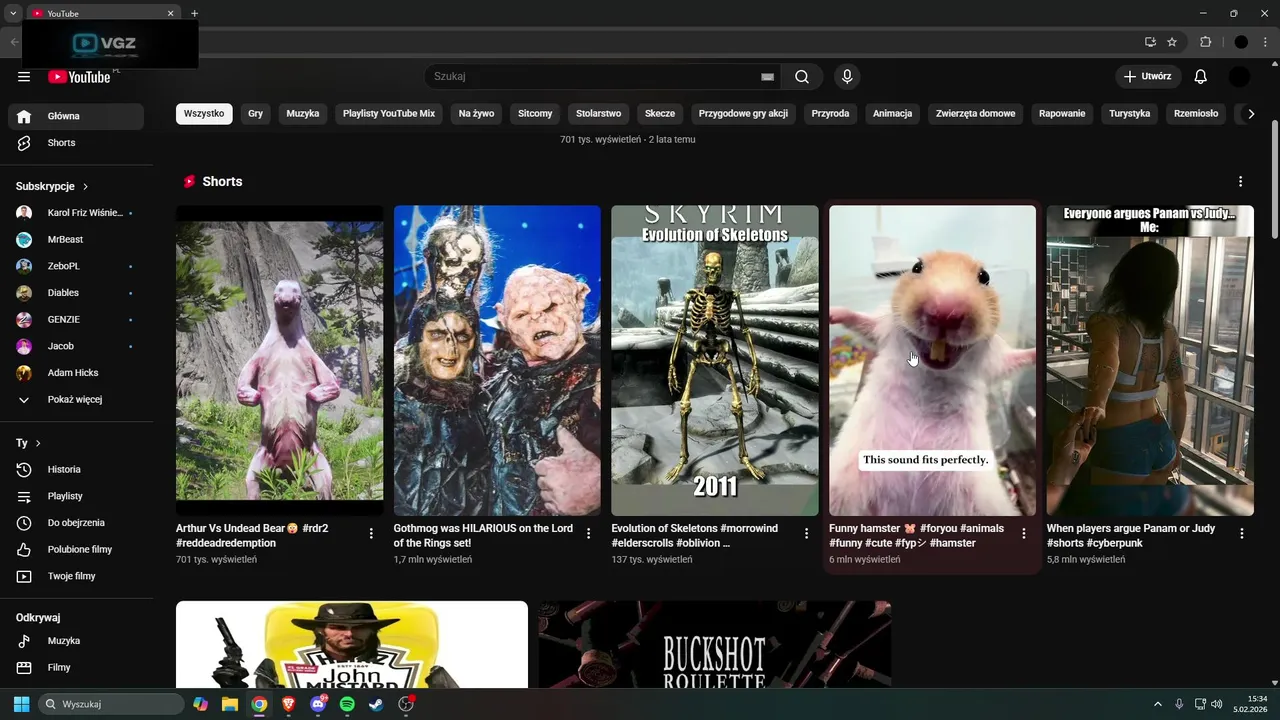This screenshot has height=720, width=1280.
Task: Open Polubione filmy liked videos
Action: click(x=76, y=549)
